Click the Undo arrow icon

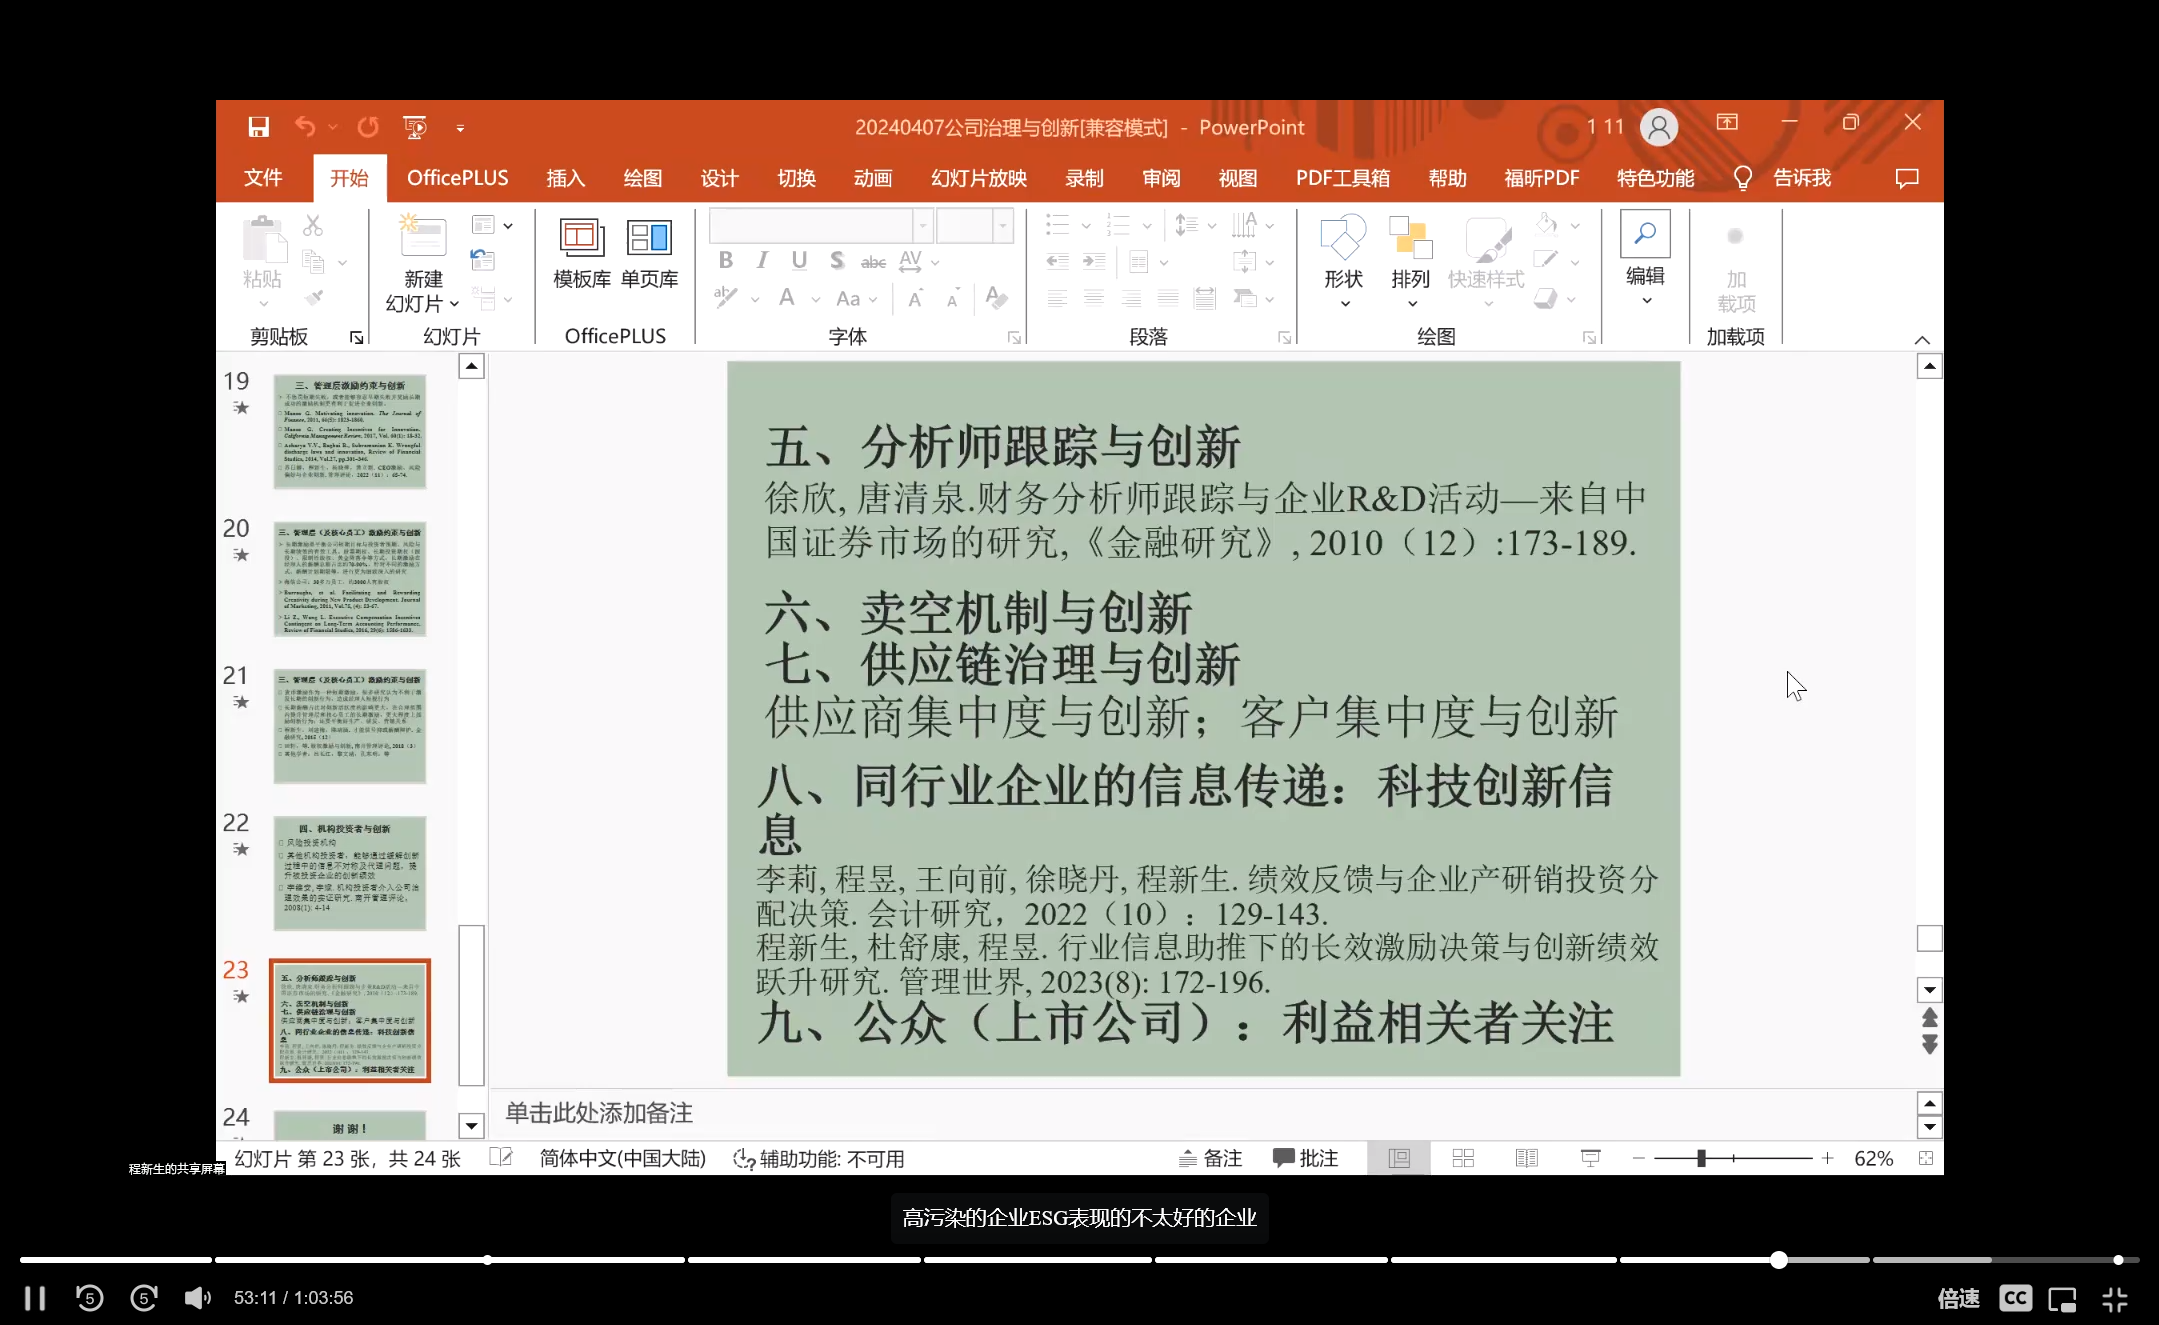[x=305, y=127]
